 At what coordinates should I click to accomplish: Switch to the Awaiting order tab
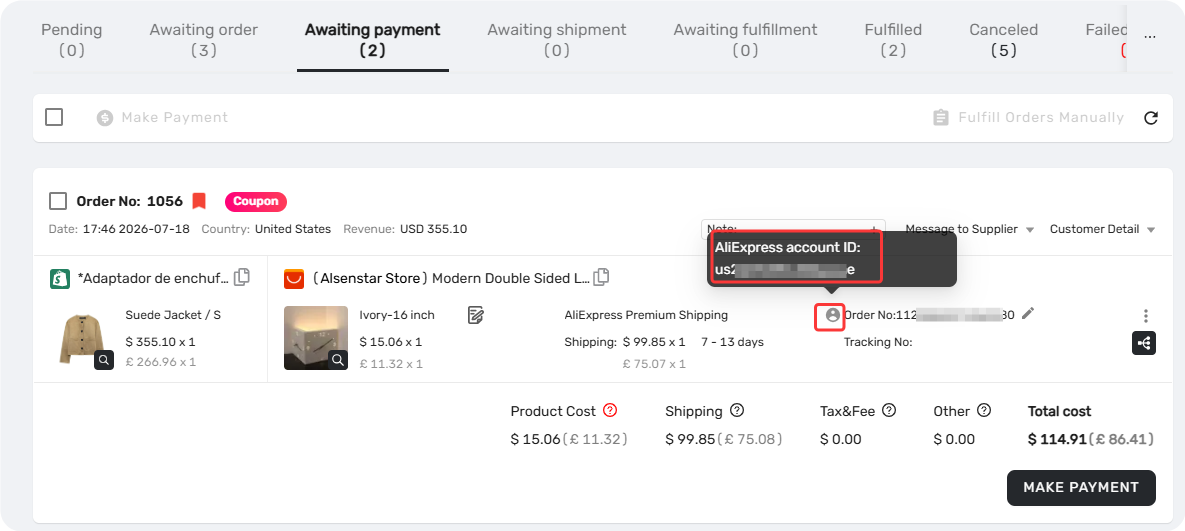tap(203, 40)
